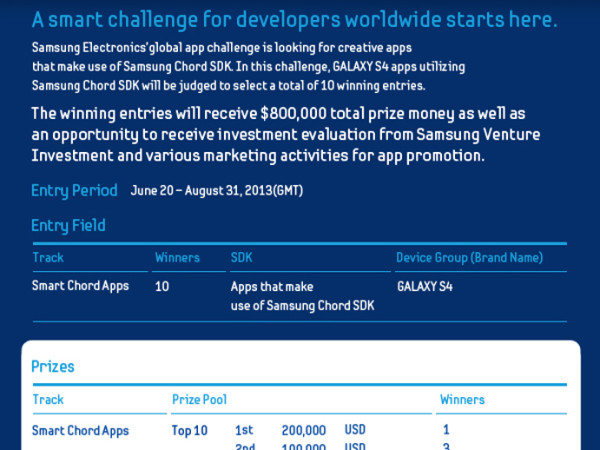
Task: Click the "GALAXY S4" device cell
Action: 425,287
